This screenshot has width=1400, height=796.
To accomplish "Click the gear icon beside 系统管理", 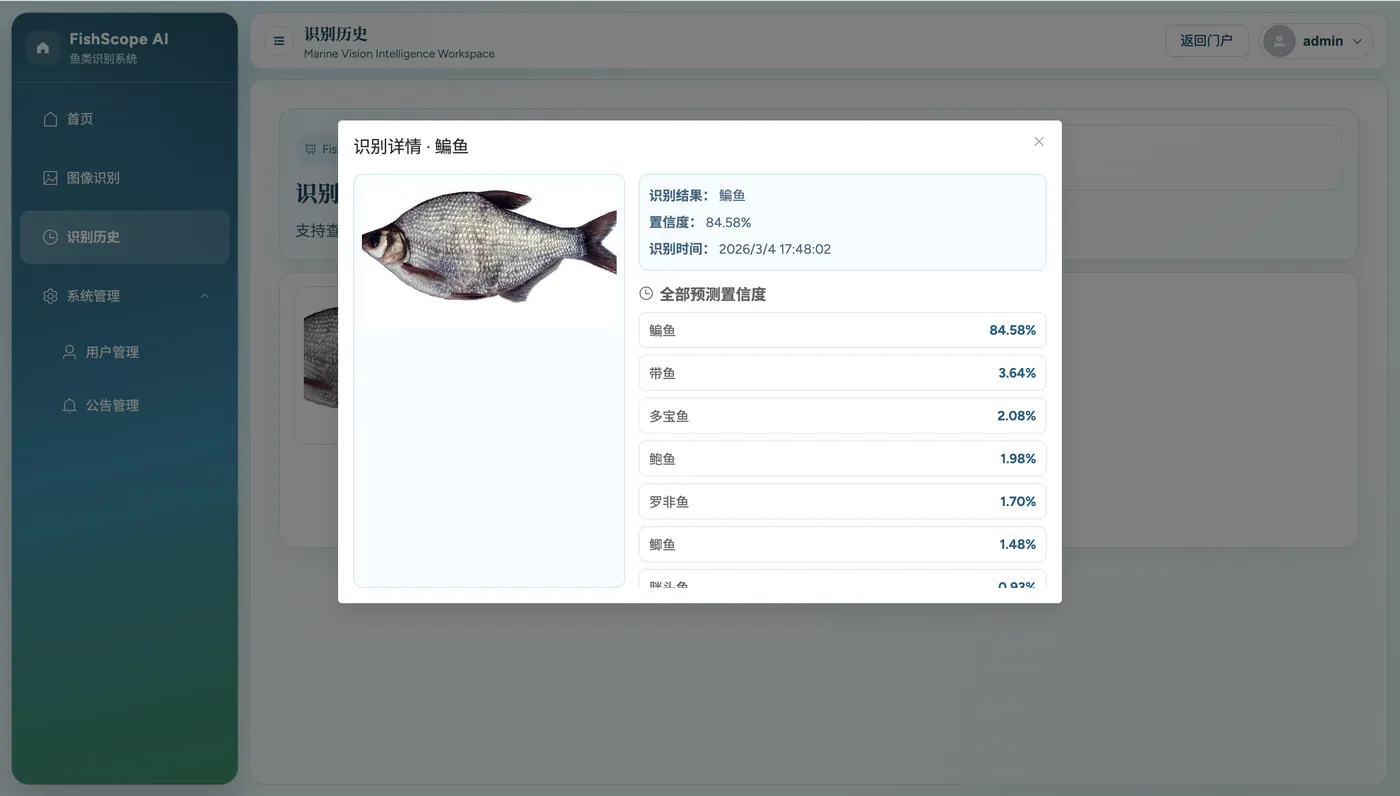I will coord(50,295).
